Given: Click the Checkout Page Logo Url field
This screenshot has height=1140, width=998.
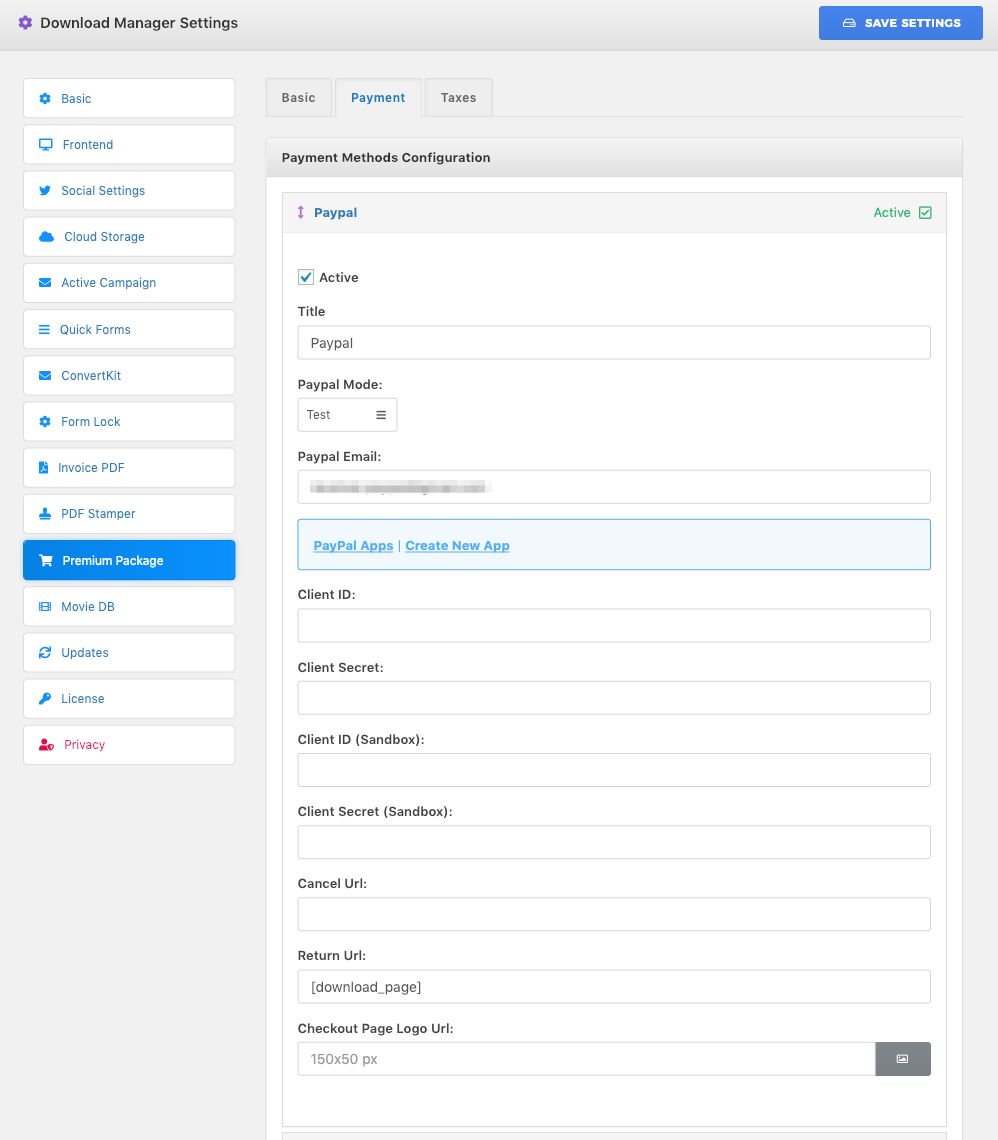Looking at the screenshot, I should 587,1059.
